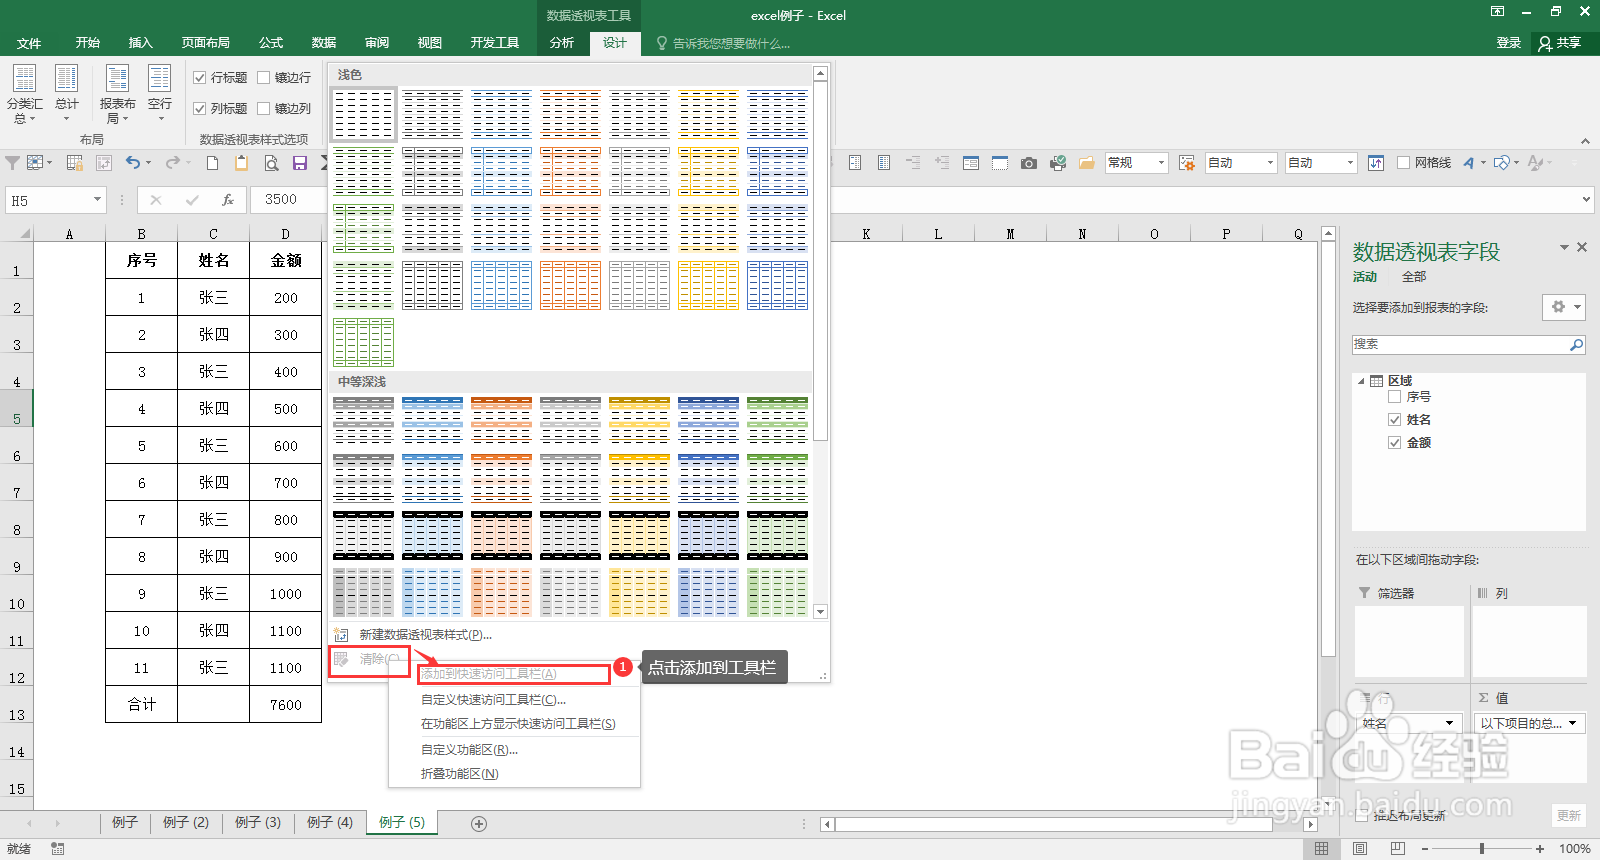Open the 空行 blank rows button
Screen dimensions: 1600x860
(160, 94)
